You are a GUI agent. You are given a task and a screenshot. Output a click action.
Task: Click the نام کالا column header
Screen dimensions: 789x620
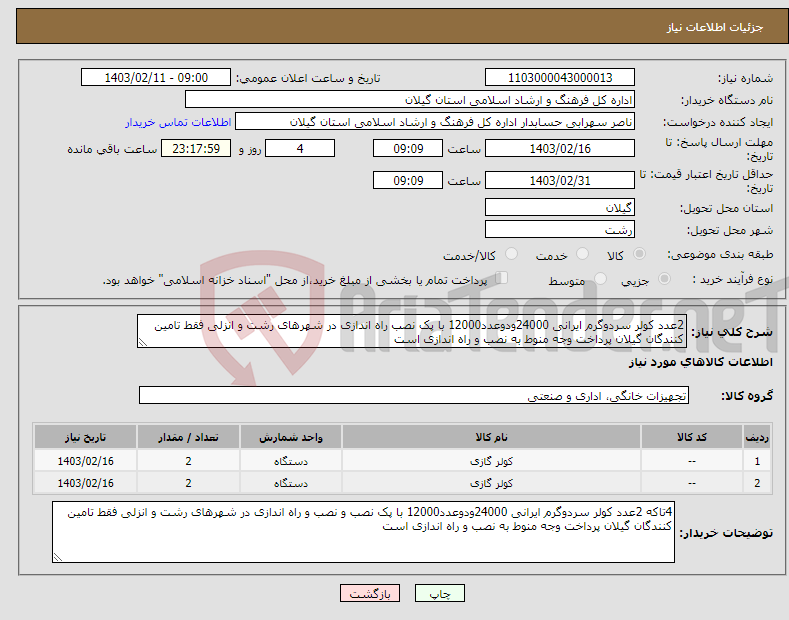(x=491, y=437)
